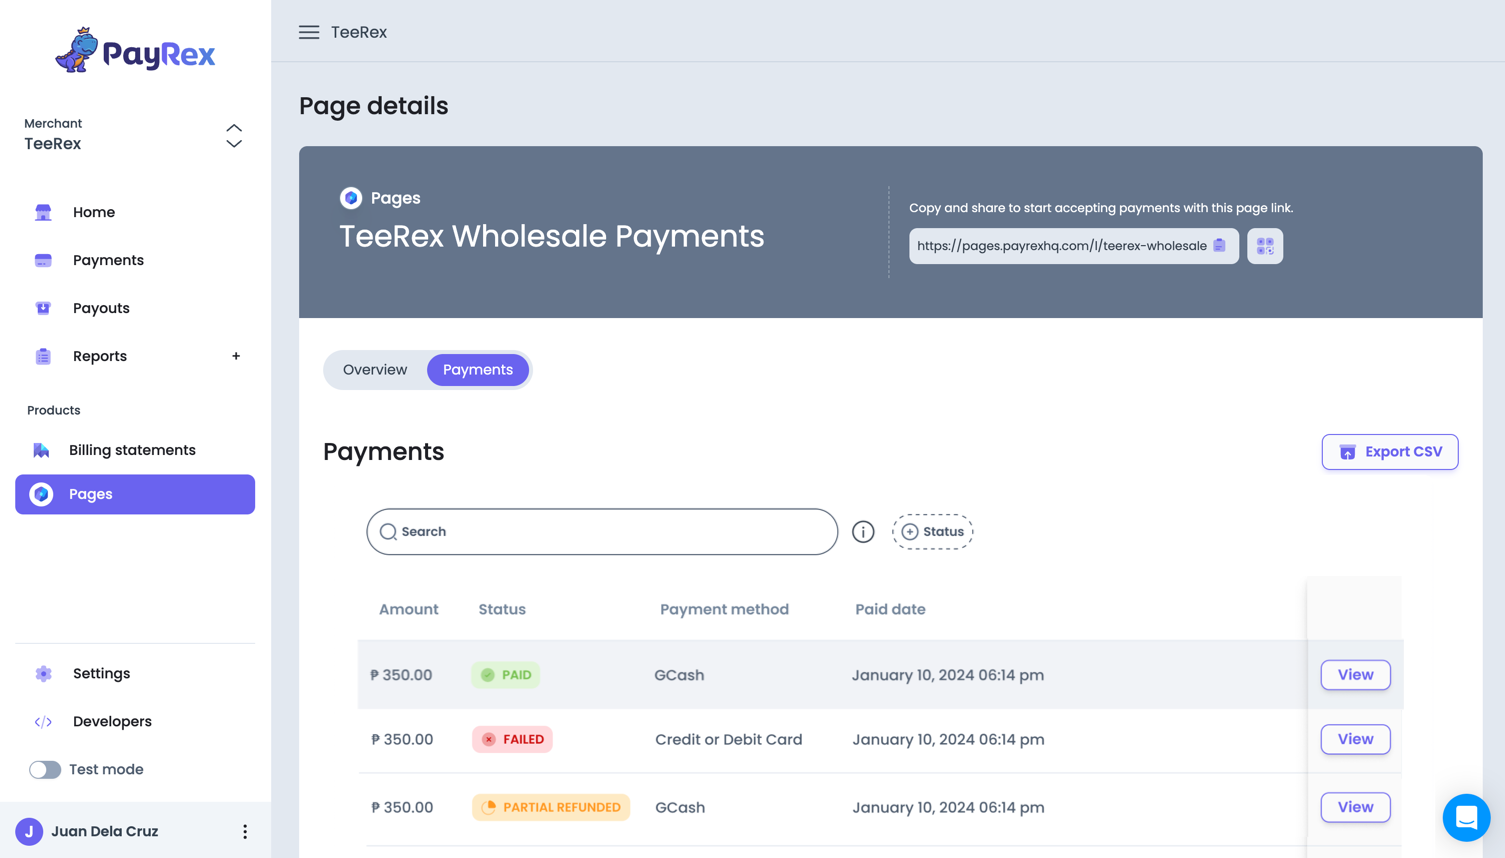This screenshot has width=1505, height=858.
Task: Select the Payments icon in the sidebar
Action: pos(43,260)
